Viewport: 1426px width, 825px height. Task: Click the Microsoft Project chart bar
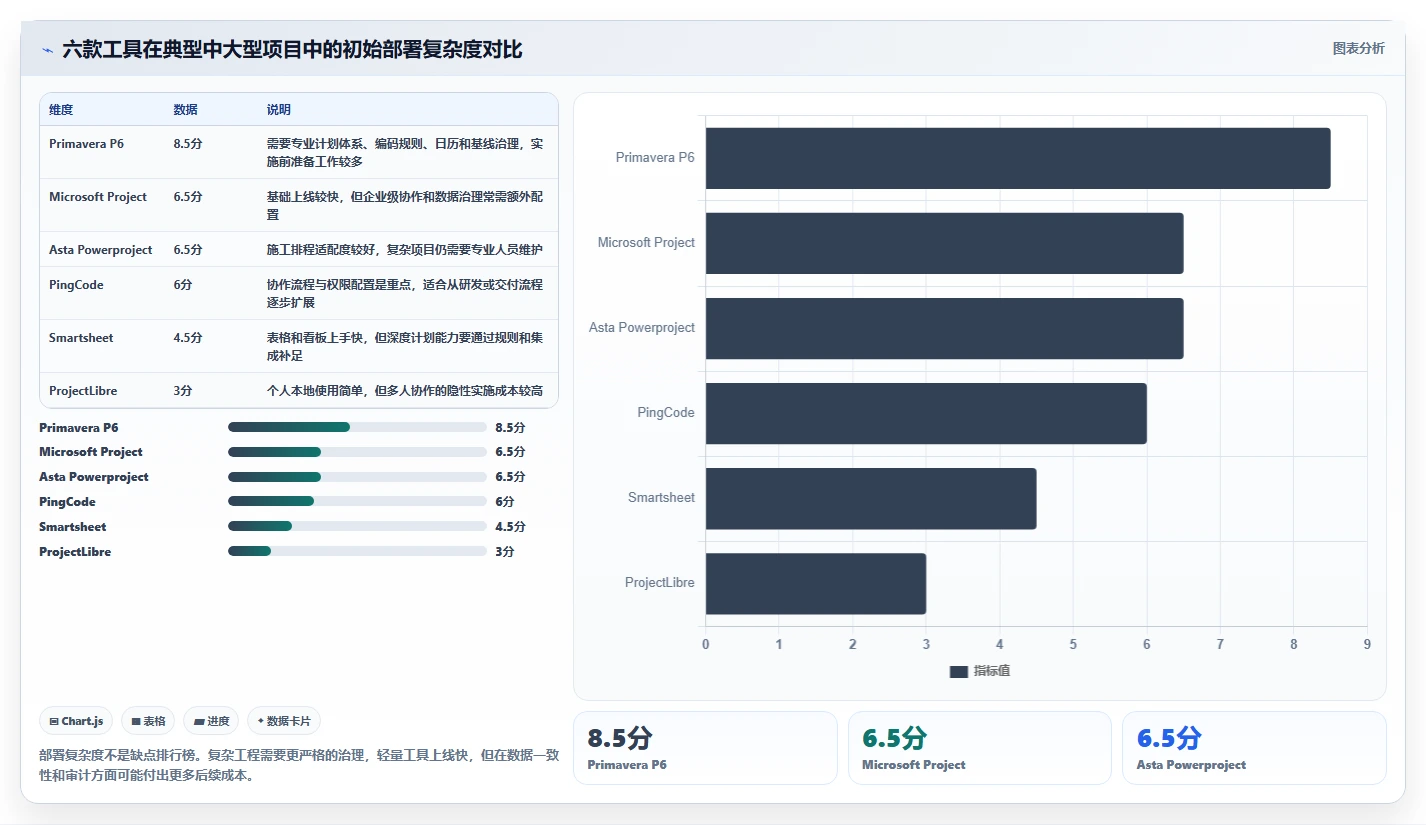[x=944, y=243]
